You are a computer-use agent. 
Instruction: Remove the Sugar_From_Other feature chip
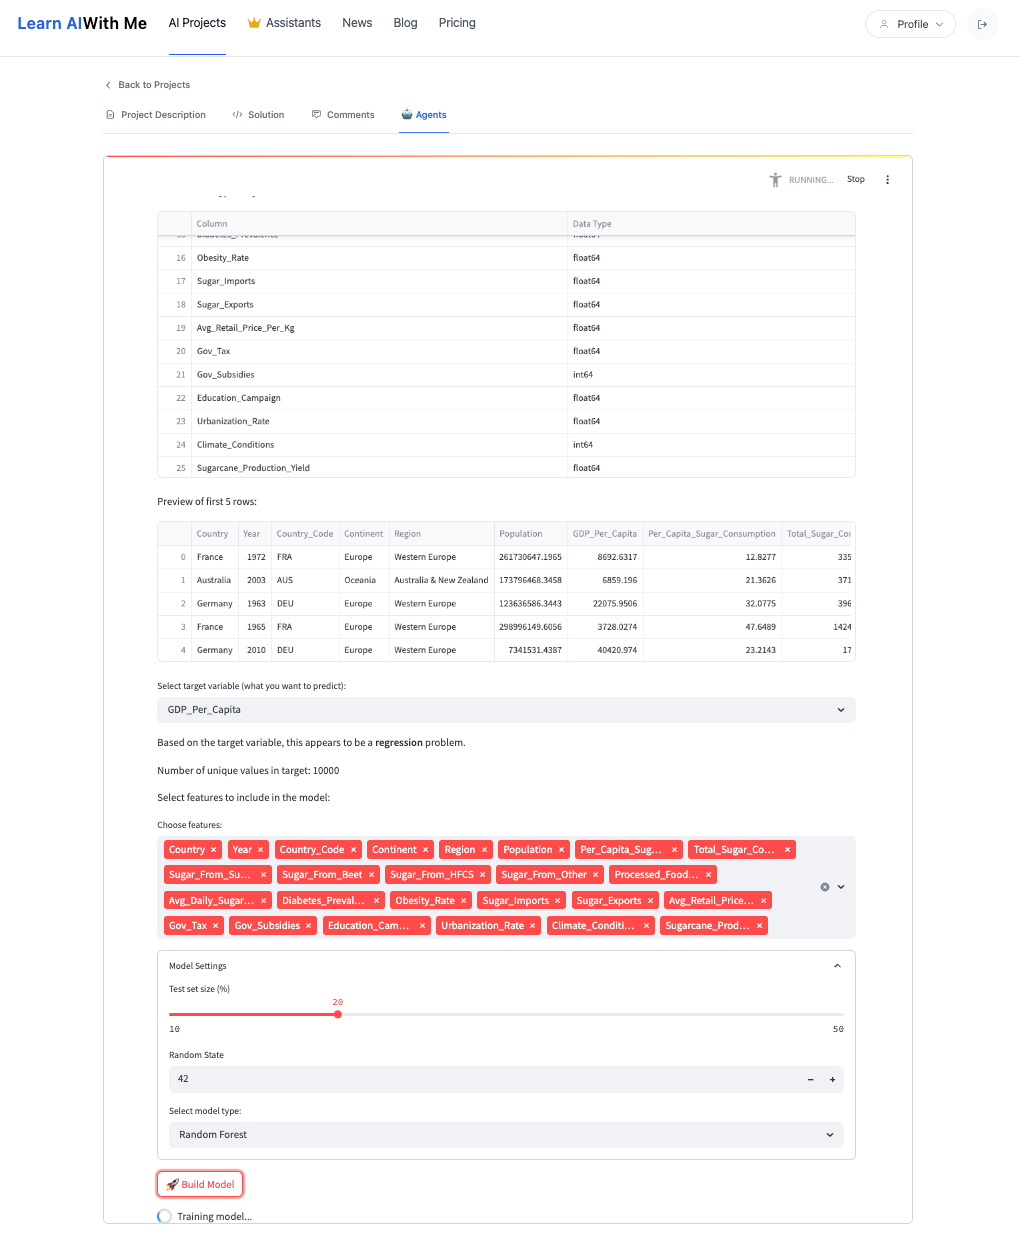[x=595, y=875]
